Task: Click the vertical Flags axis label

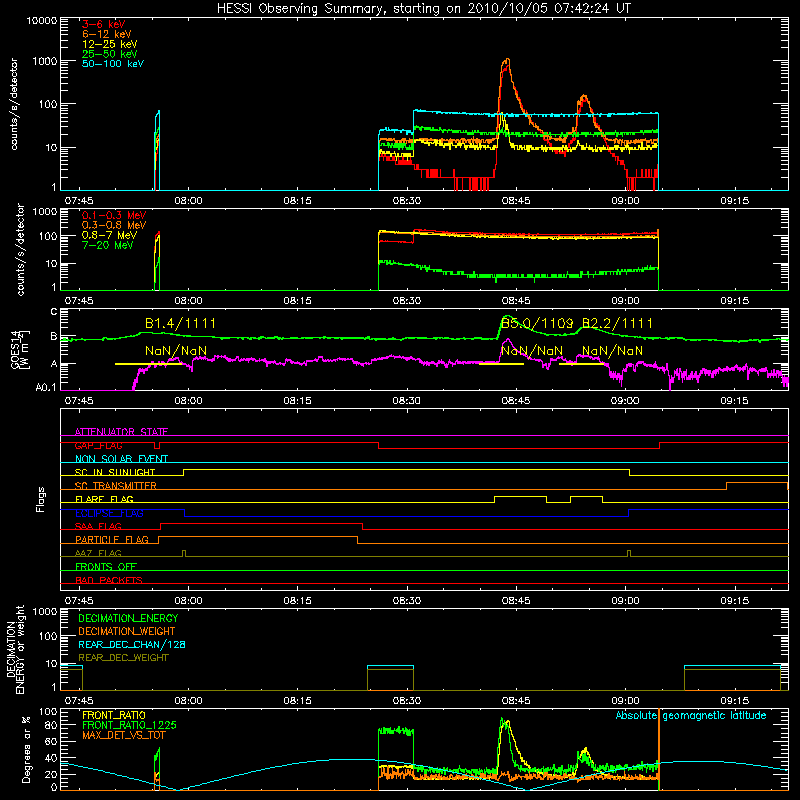Action: (x=41, y=499)
